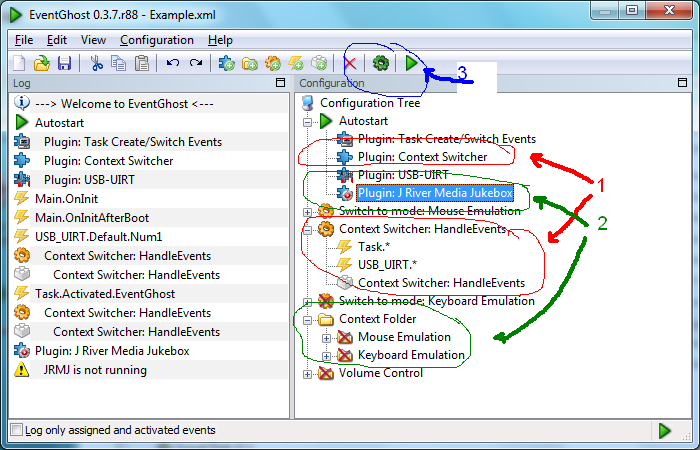Click the red X Disable item icon
The image size is (700, 450).
point(350,63)
